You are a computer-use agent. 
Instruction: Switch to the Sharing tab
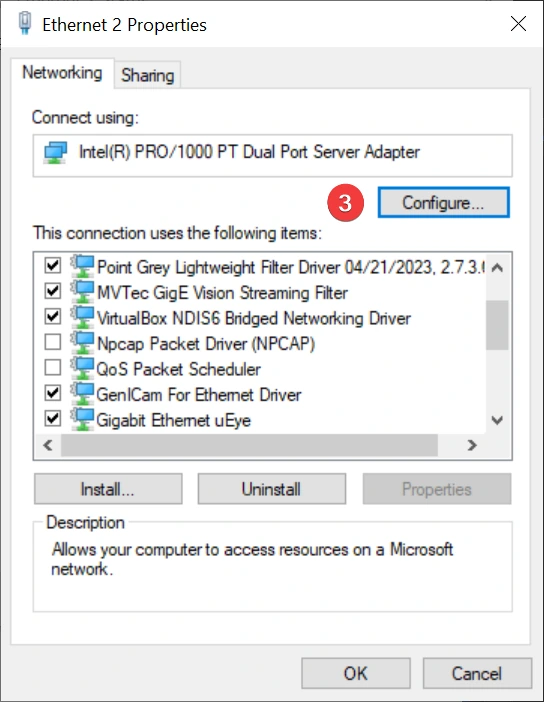[x=147, y=75]
